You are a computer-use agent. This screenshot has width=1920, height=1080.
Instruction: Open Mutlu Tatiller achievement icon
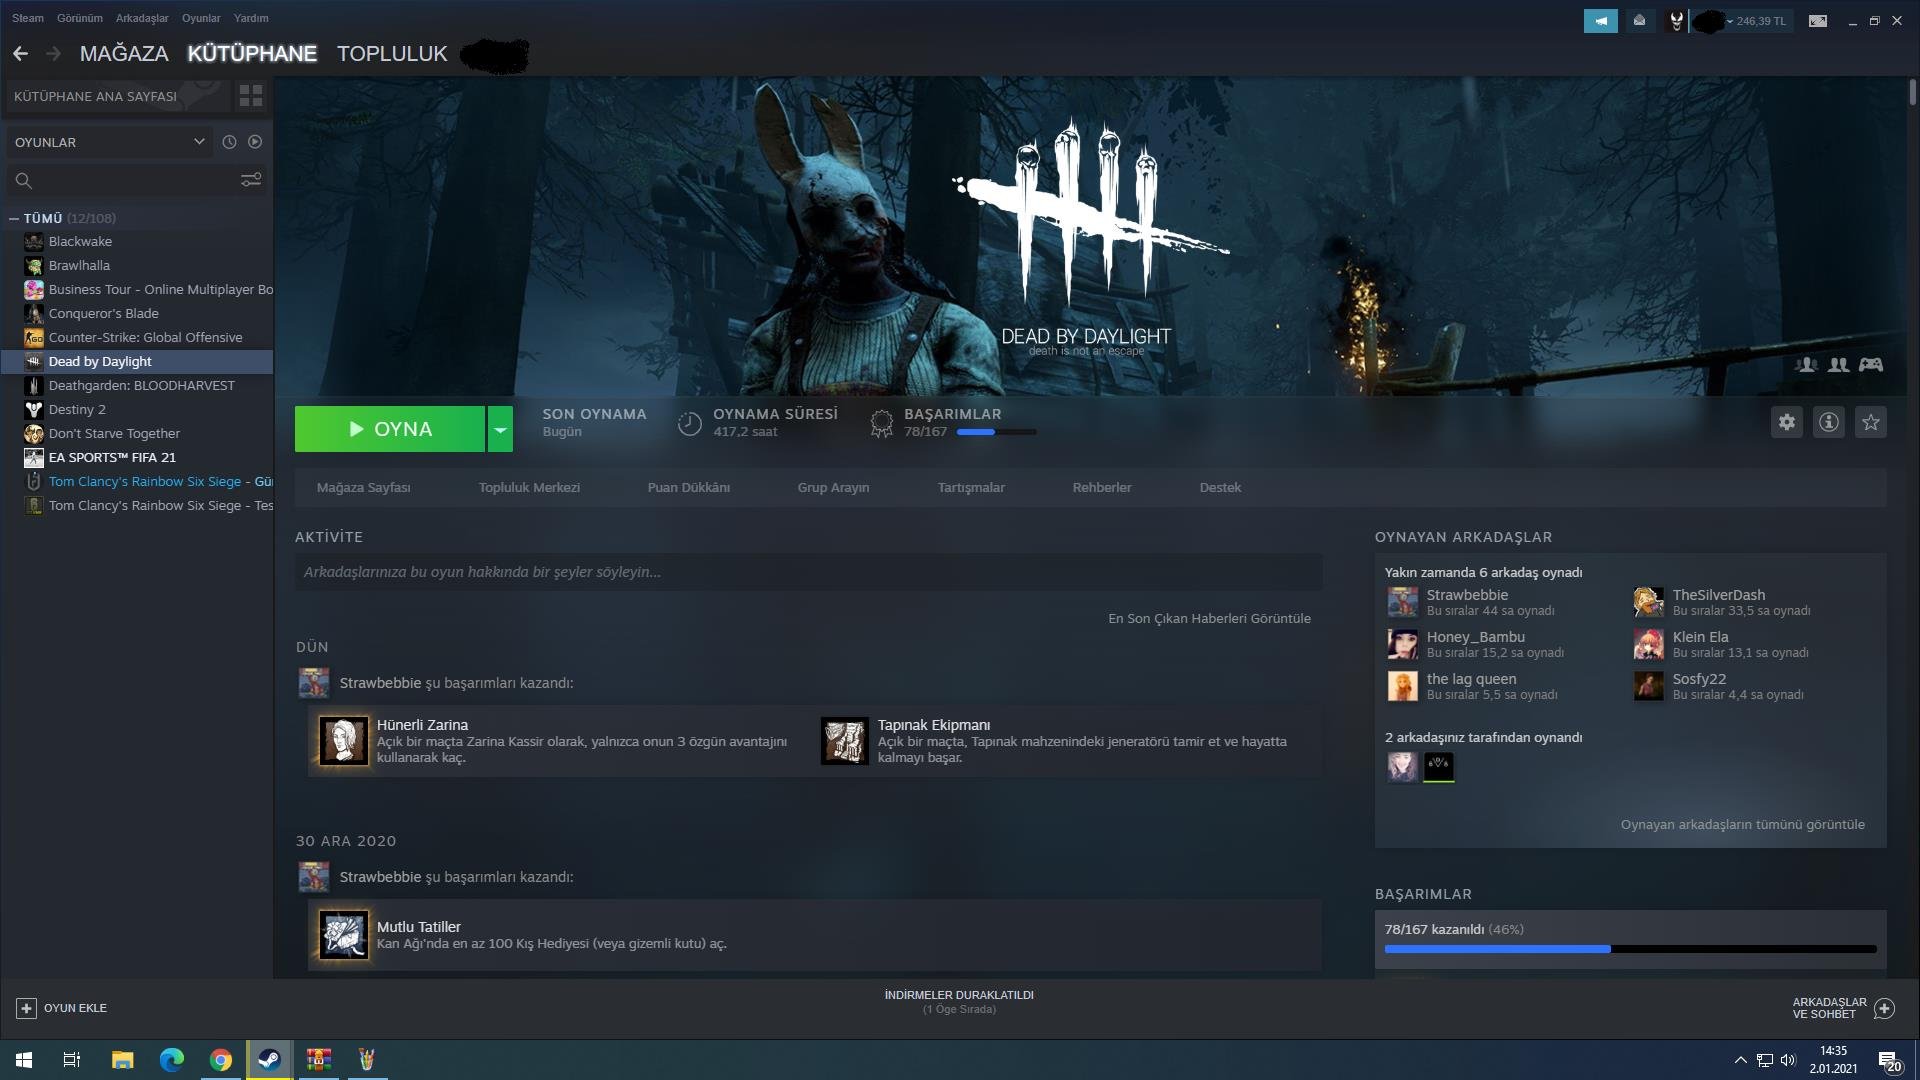click(343, 935)
